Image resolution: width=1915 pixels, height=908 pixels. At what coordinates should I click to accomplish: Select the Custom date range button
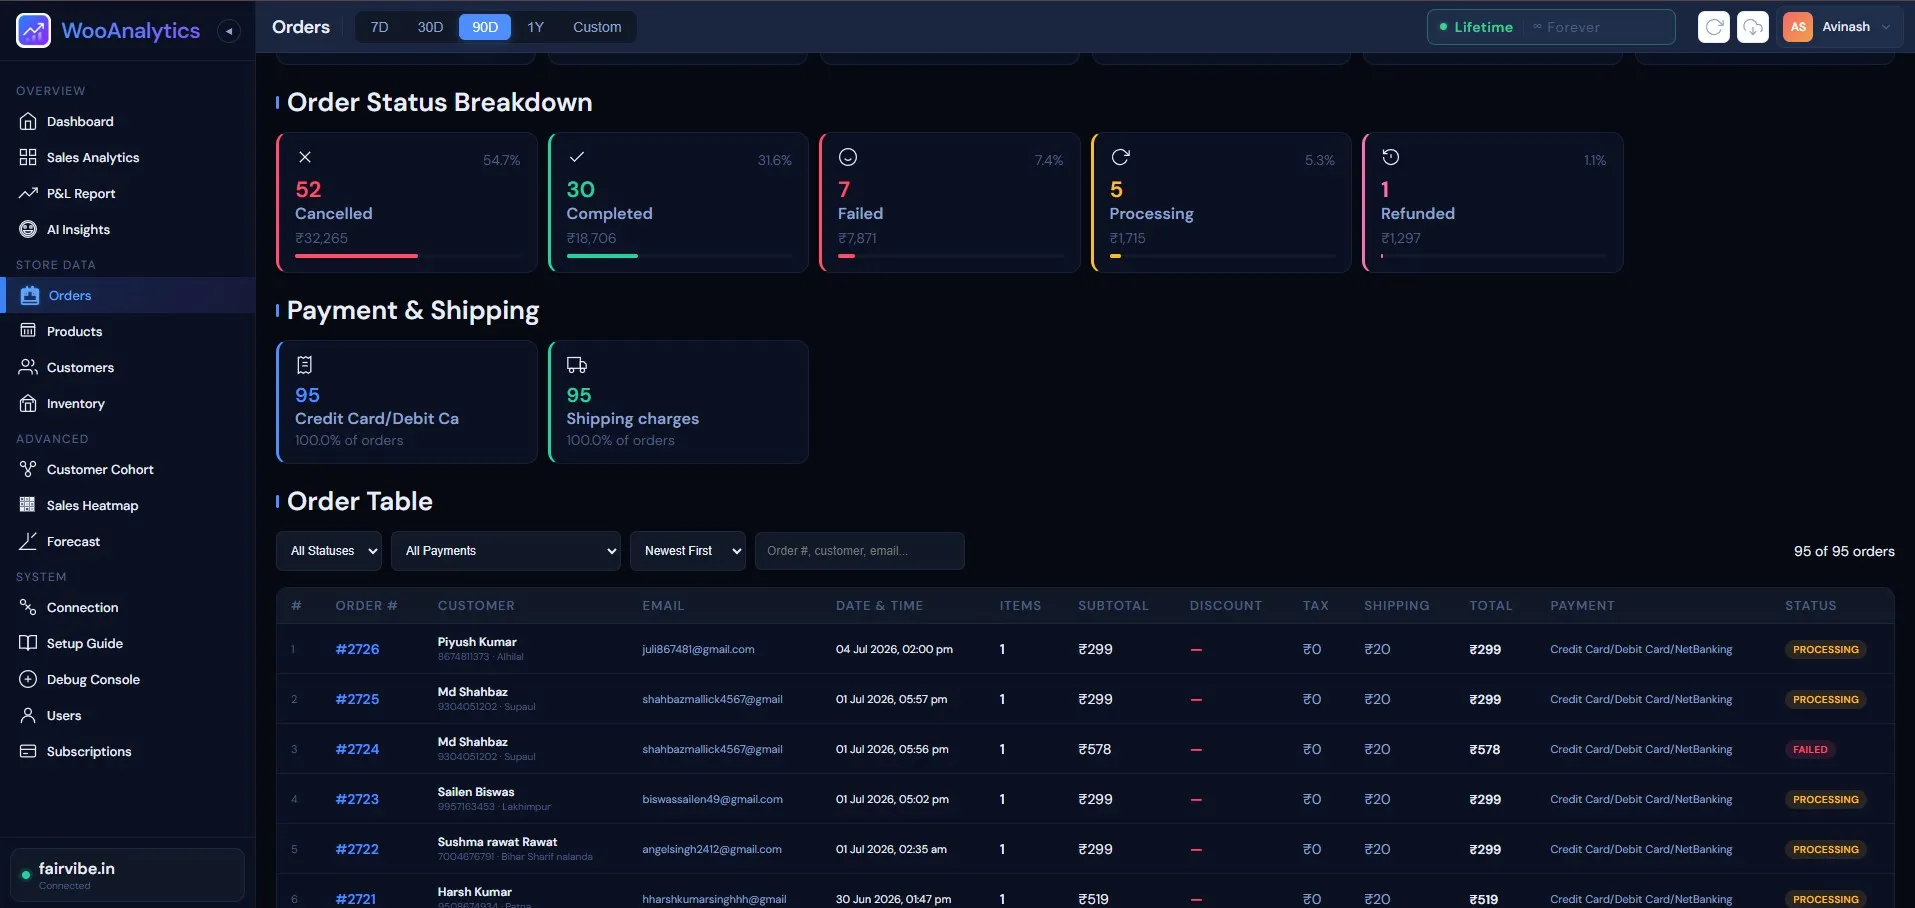click(x=597, y=27)
